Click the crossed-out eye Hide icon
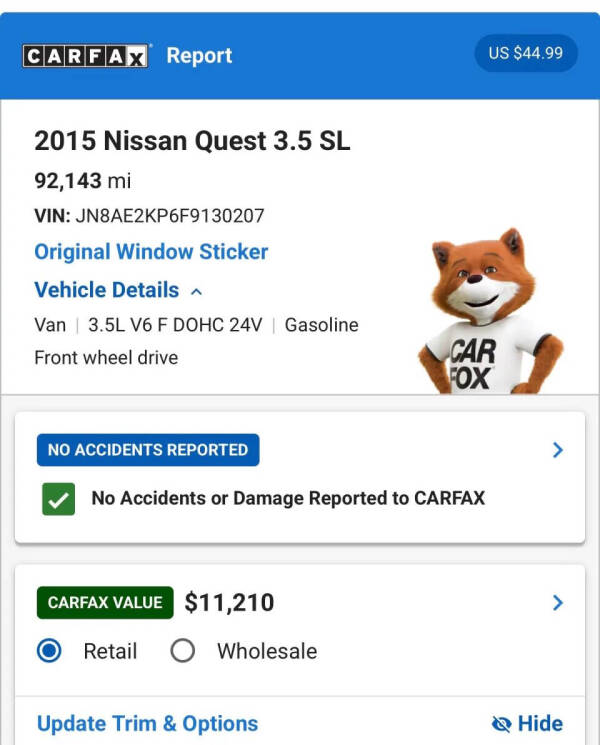 coord(502,724)
